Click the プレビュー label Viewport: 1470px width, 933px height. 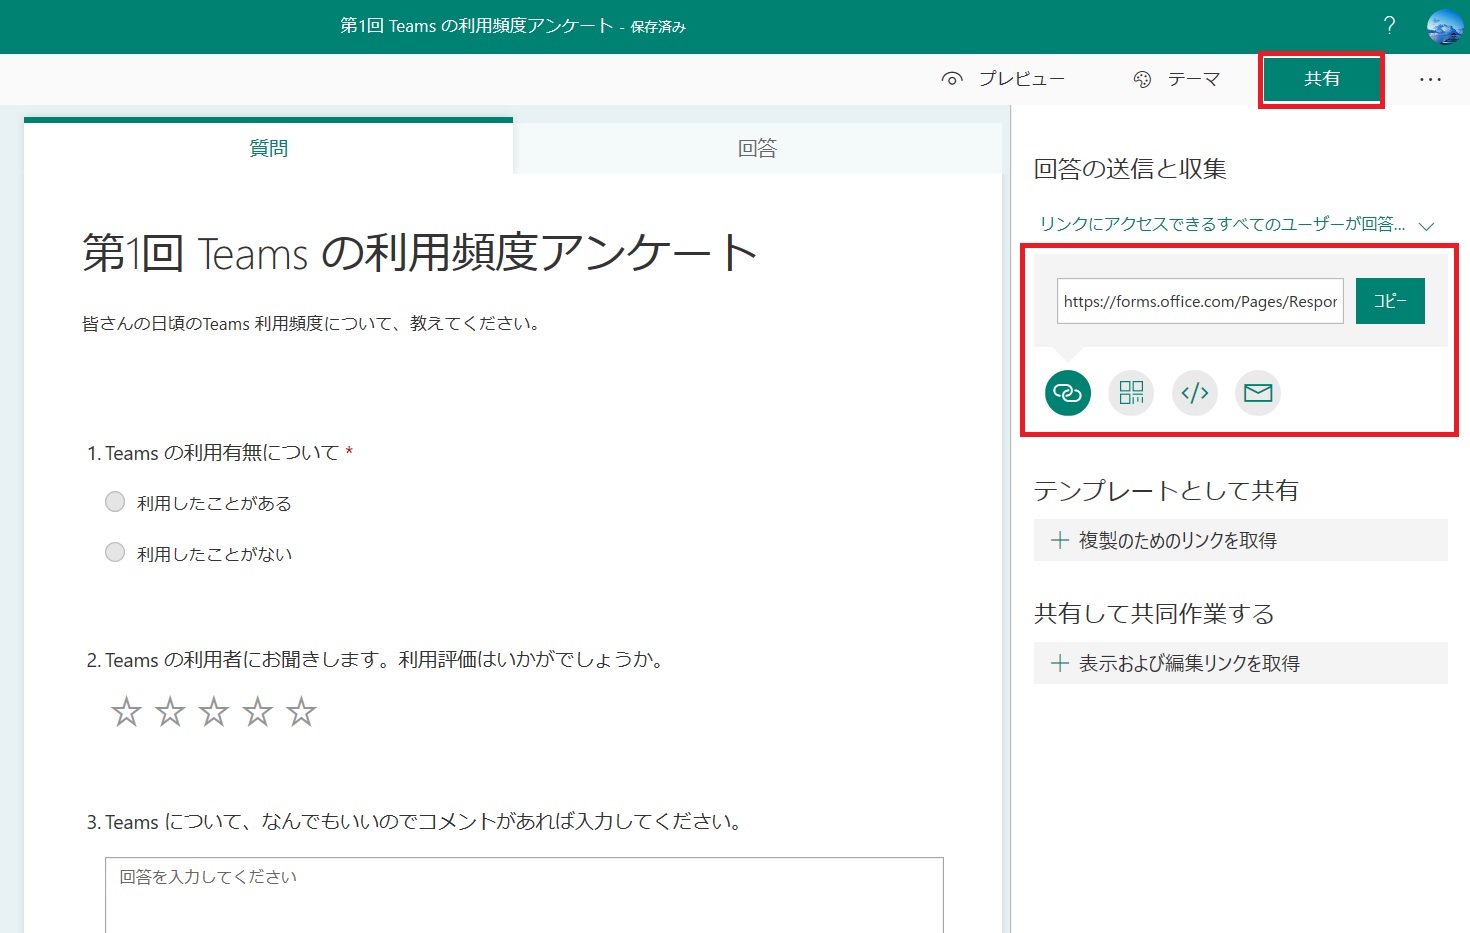tap(1021, 79)
